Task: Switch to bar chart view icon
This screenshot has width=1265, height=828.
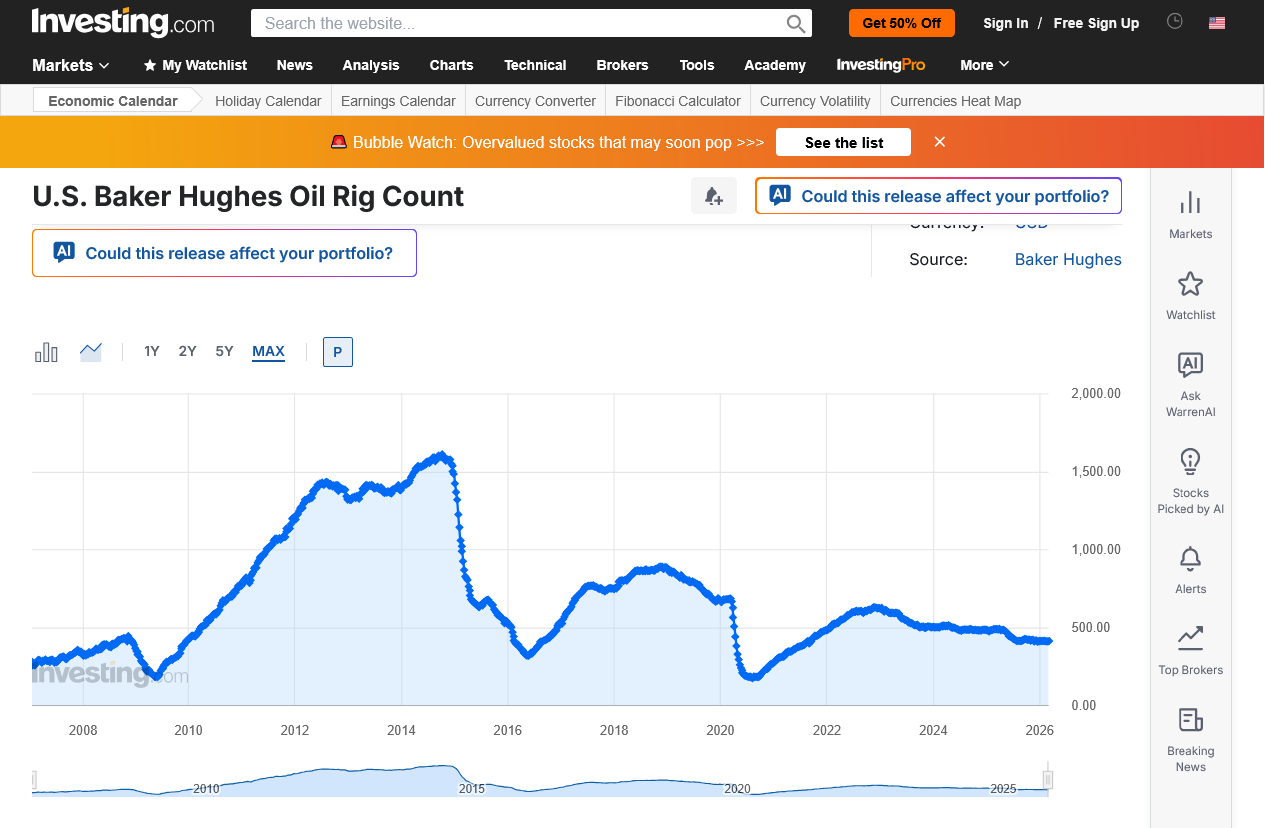Action: click(46, 352)
